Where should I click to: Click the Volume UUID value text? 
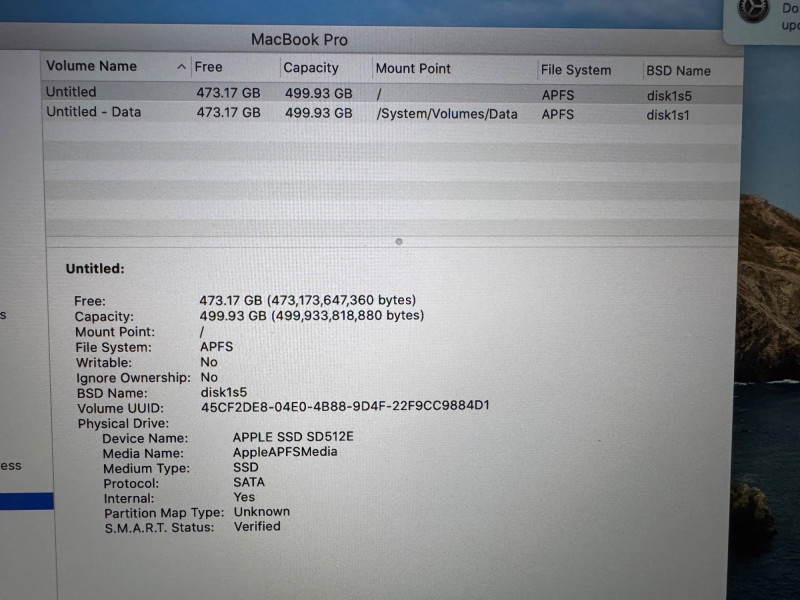[345, 406]
